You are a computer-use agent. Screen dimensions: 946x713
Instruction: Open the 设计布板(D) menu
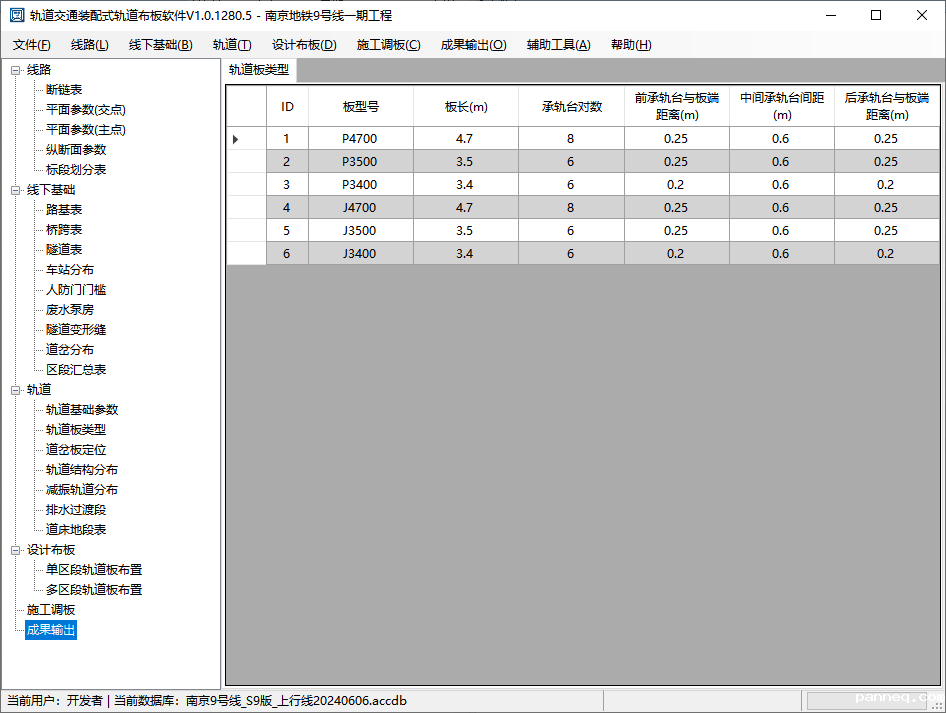(304, 45)
